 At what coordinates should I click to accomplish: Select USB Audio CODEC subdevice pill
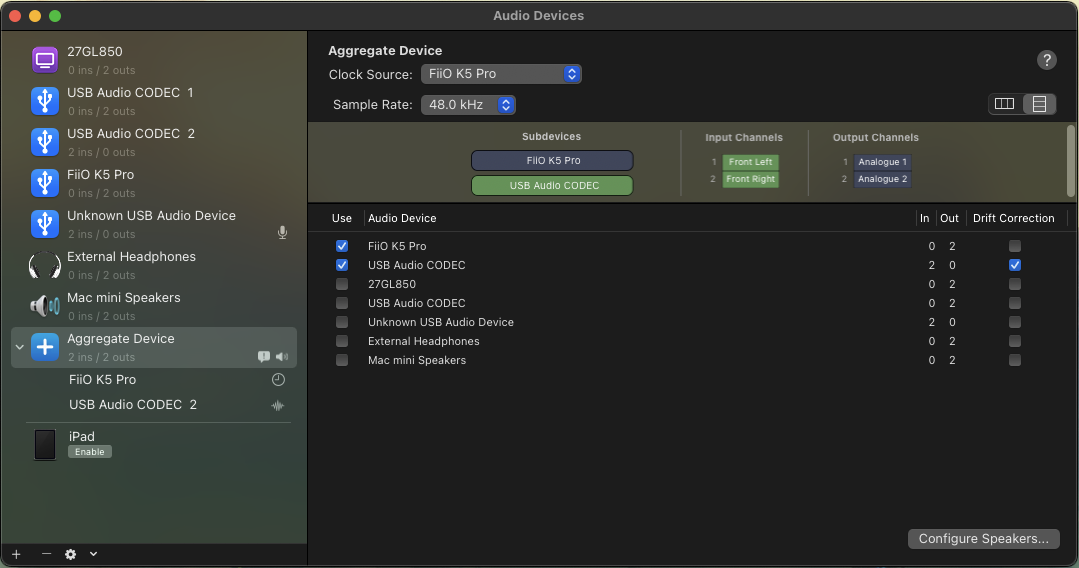click(552, 185)
